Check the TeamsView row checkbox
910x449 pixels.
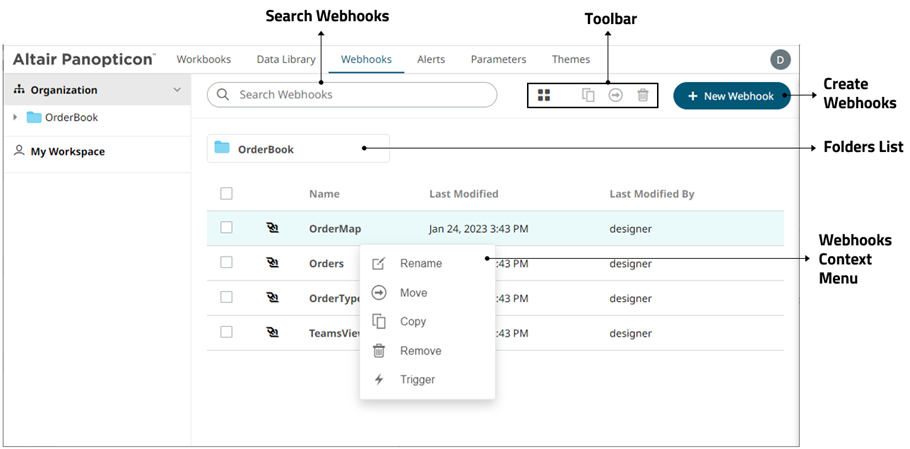click(227, 332)
